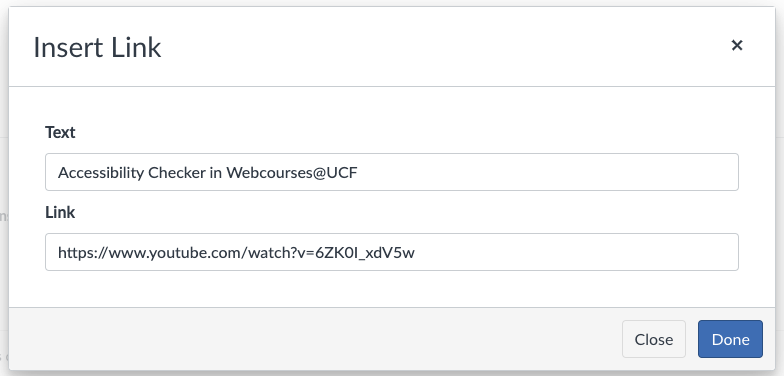Image resolution: width=784 pixels, height=376 pixels.
Task: Place cursor on word "Accessibility" in Text field
Action: click(x=102, y=173)
